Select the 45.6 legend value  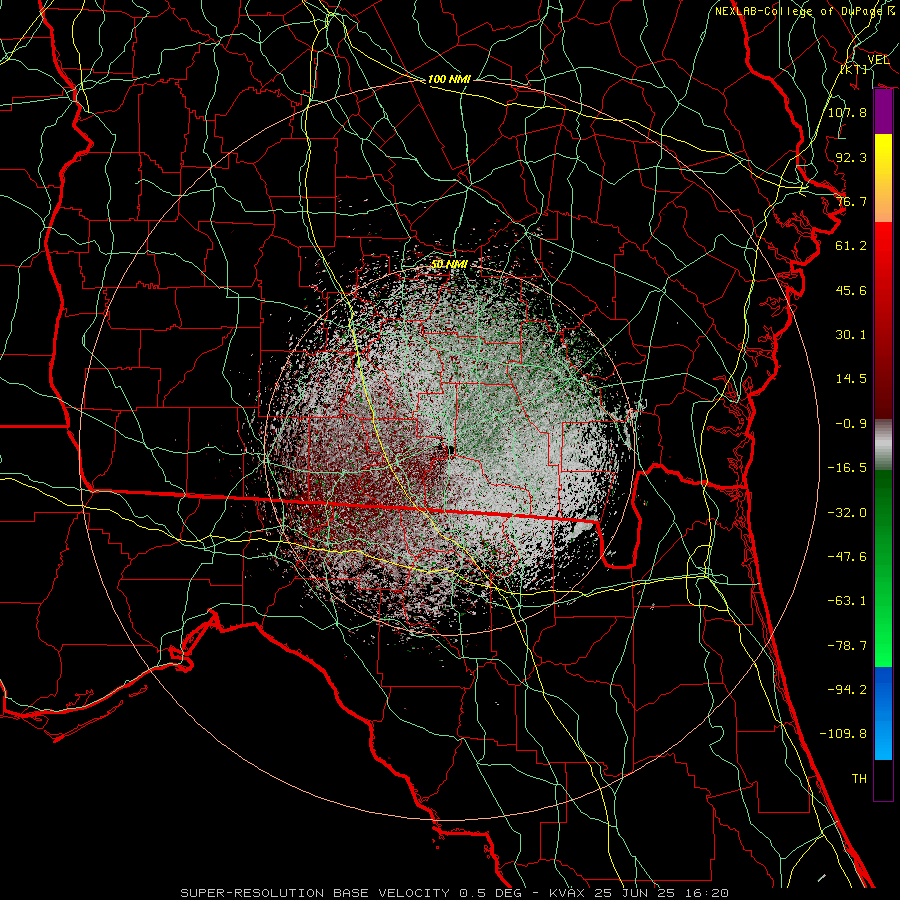point(851,290)
